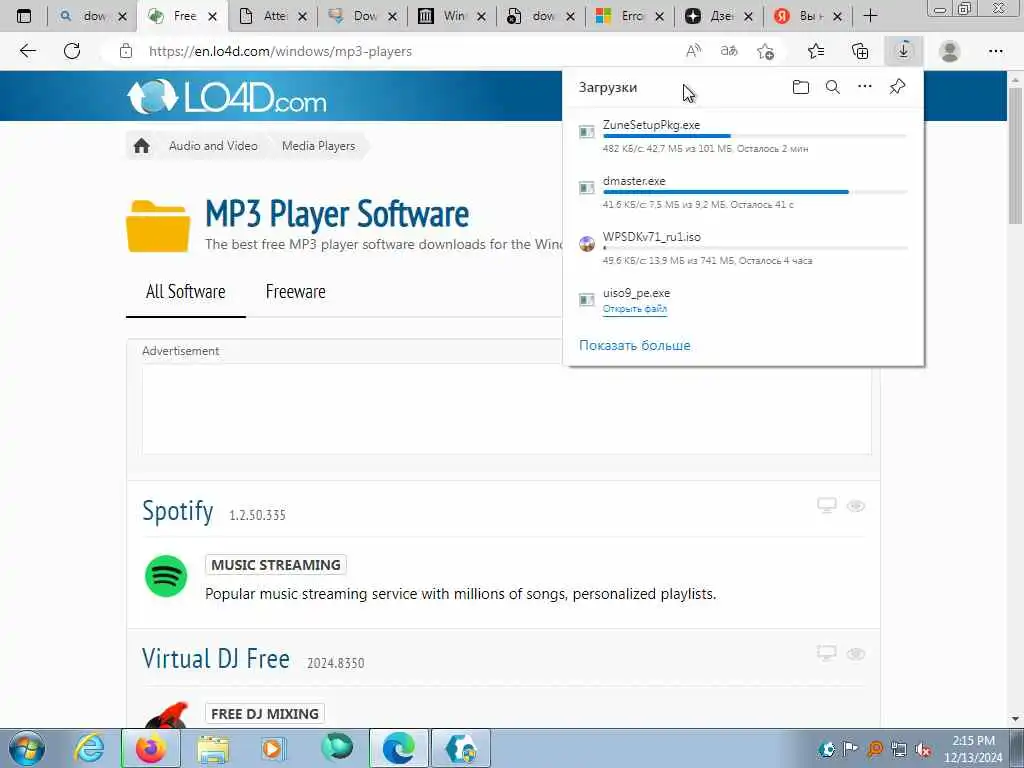The height and width of the screenshot is (768, 1024).
Task: Click the eye icon in the Spotify row
Action: coord(856,506)
